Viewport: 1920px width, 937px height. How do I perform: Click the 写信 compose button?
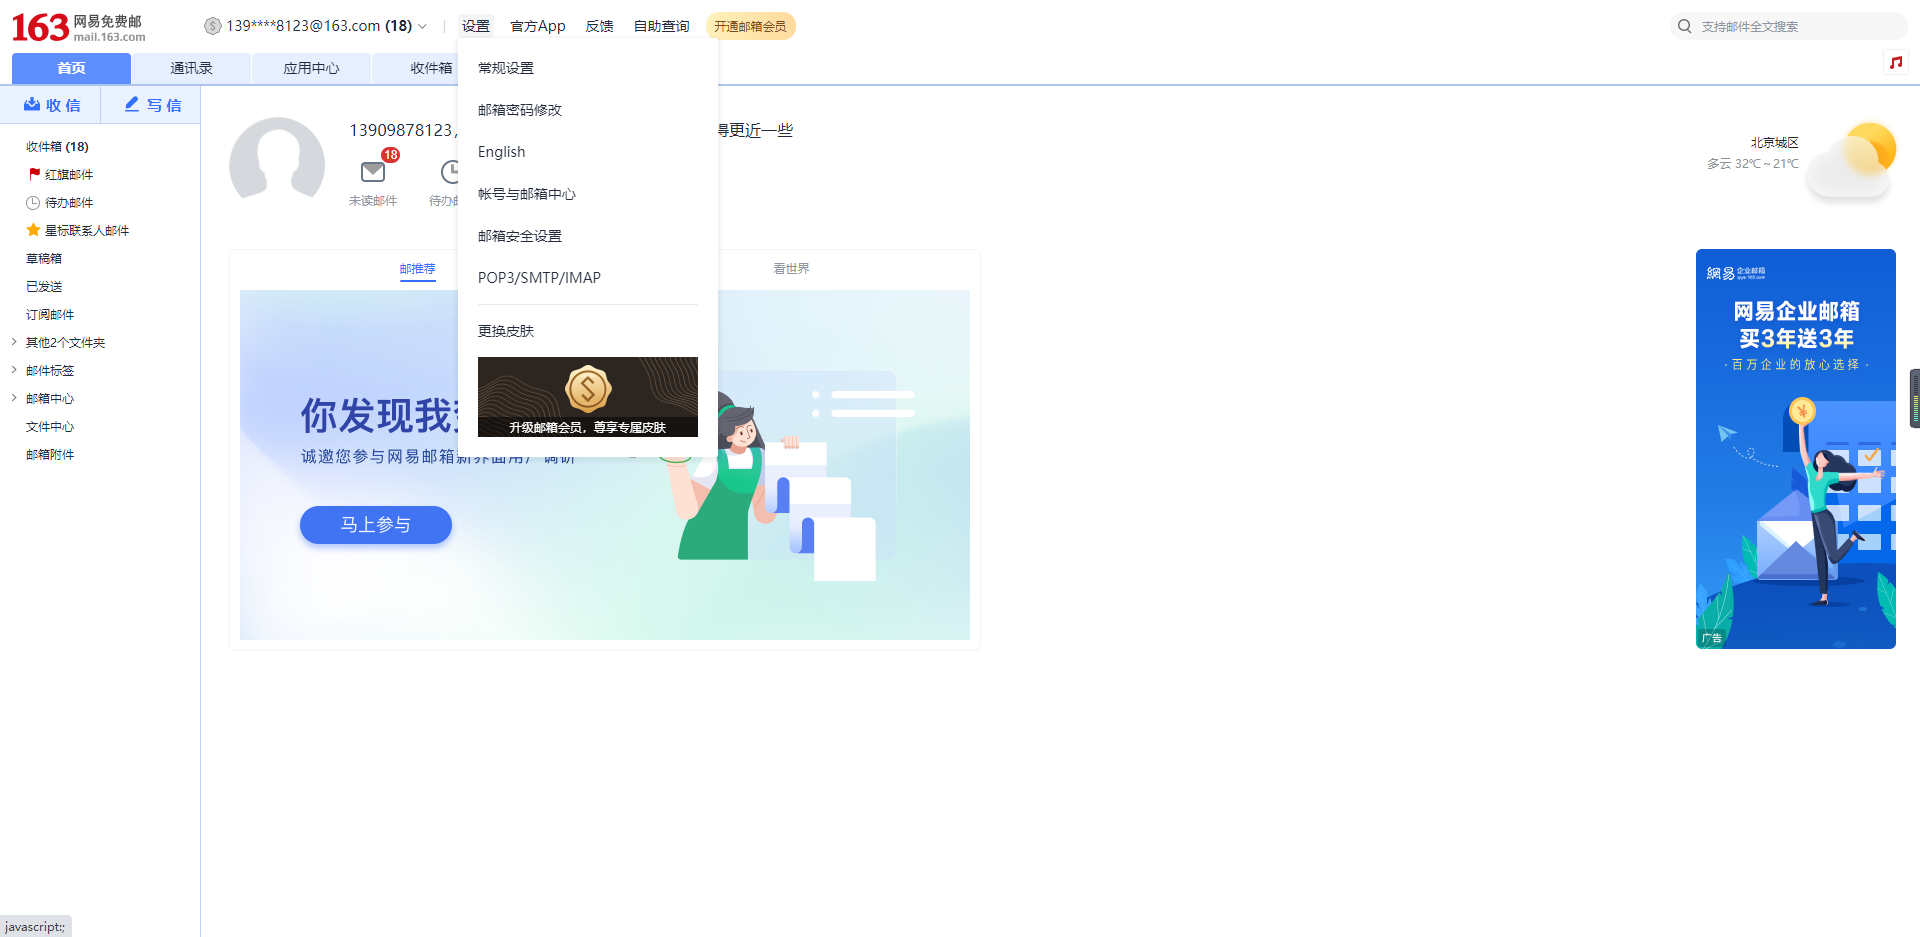point(152,105)
